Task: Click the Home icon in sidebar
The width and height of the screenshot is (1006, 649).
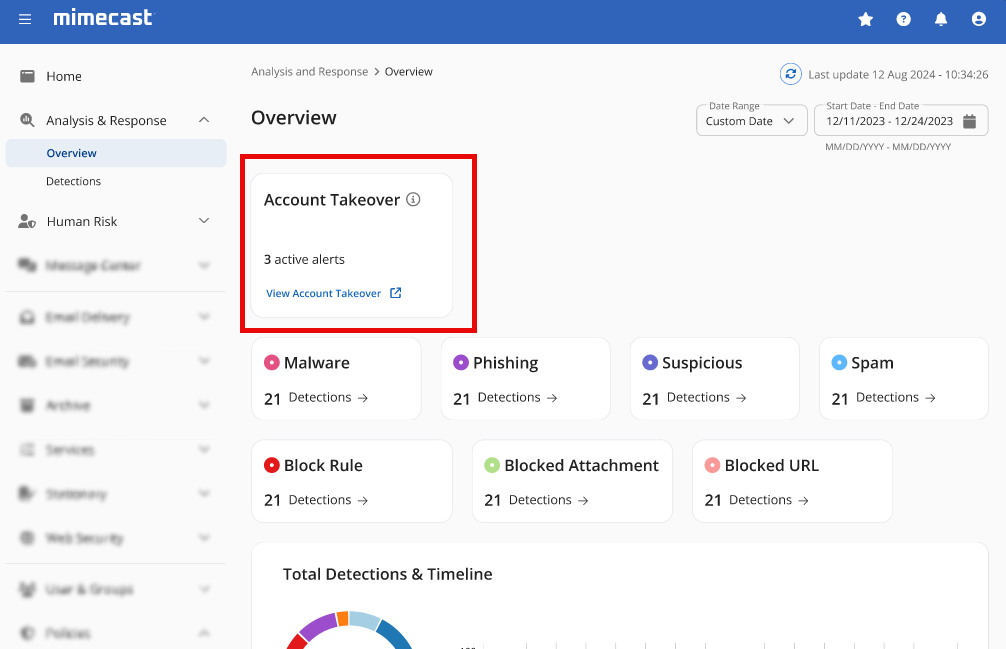Action: 27,76
